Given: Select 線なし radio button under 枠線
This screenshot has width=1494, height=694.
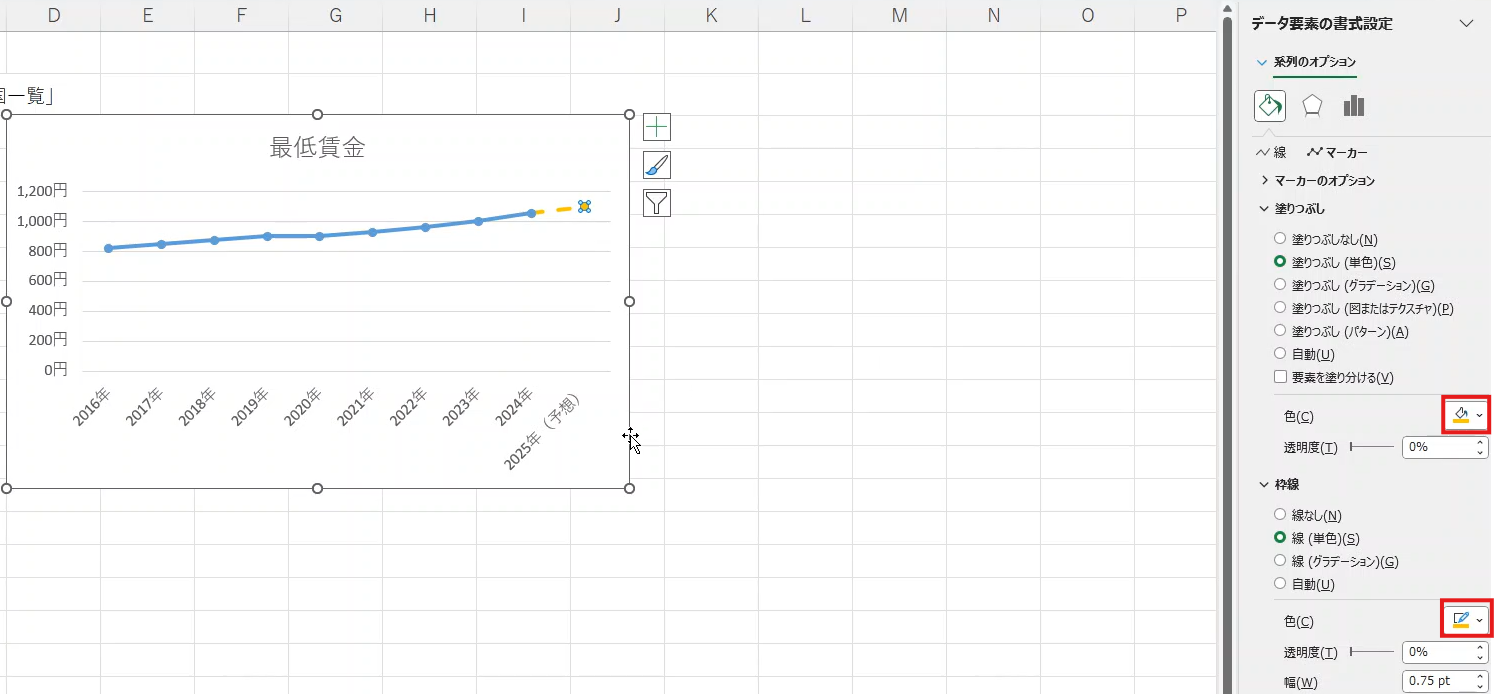Looking at the screenshot, I should pyautogui.click(x=1280, y=515).
